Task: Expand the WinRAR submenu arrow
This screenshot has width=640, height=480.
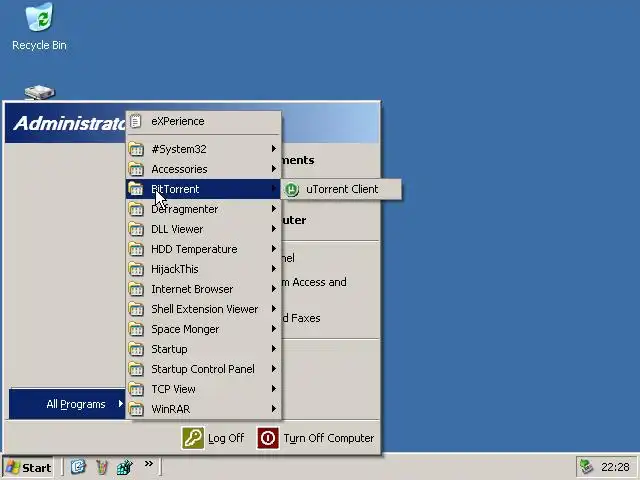Action: (x=274, y=409)
